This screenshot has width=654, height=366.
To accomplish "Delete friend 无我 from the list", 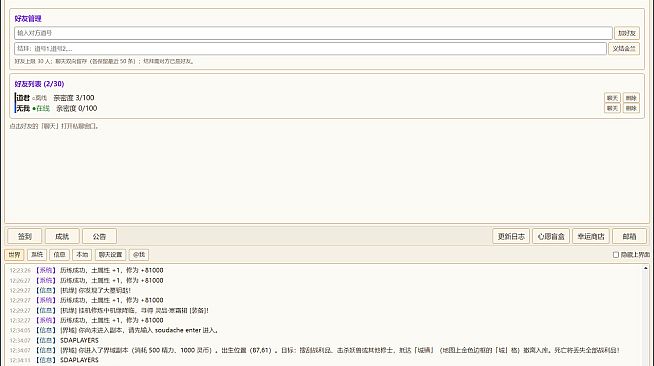I will [x=631, y=108].
